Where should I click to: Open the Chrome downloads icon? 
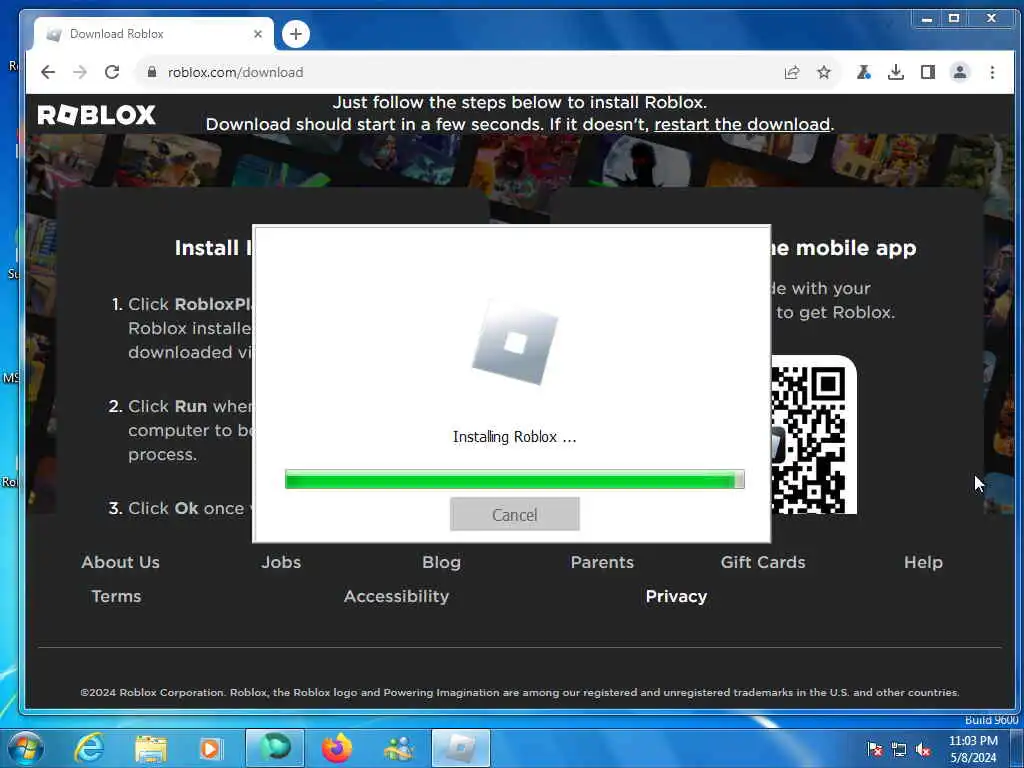pyautogui.click(x=895, y=72)
